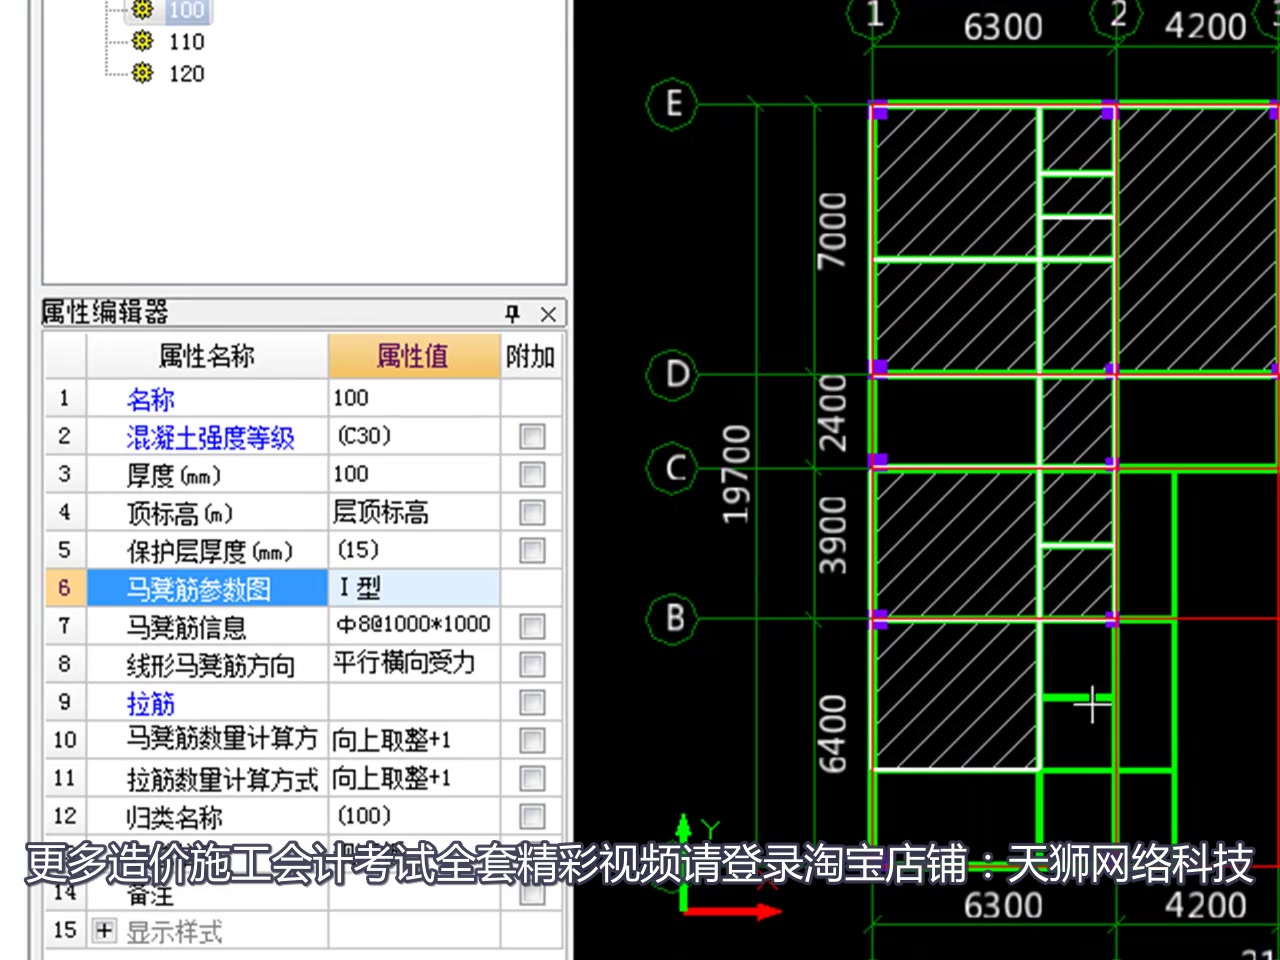Click grid bubble 1 at the top
The height and width of the screenshot is (960, 1280).
click(x=875, y=12)
